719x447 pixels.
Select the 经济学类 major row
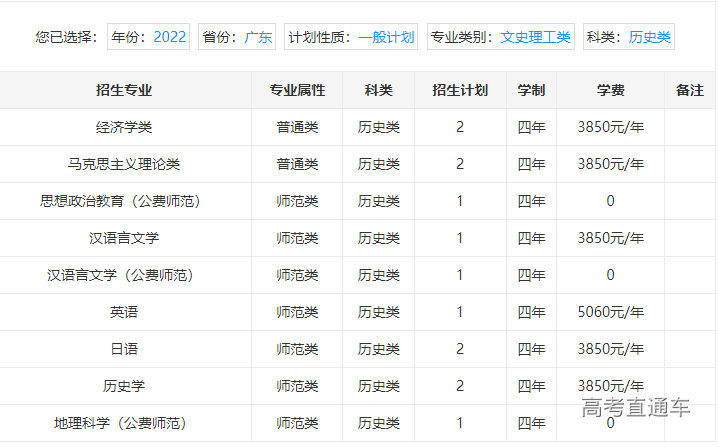124,127
